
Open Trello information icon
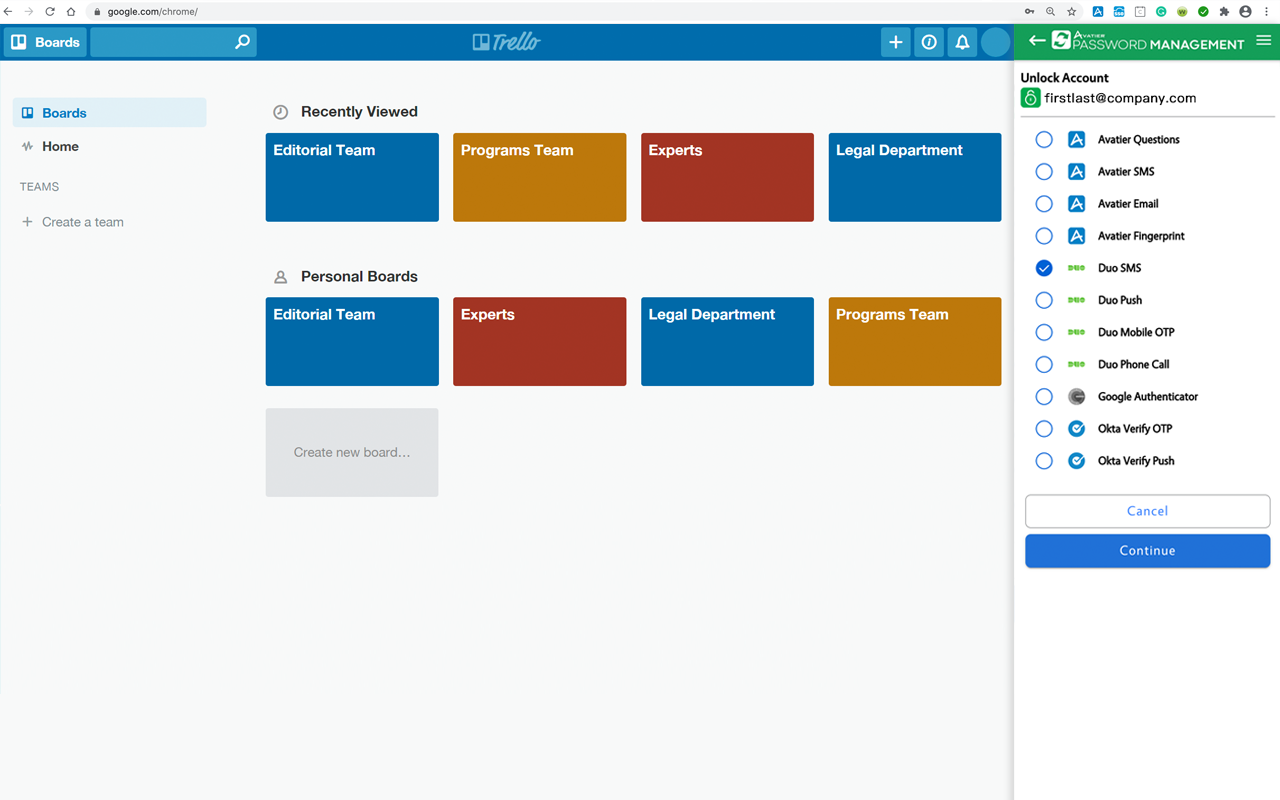tap(929, 42)
